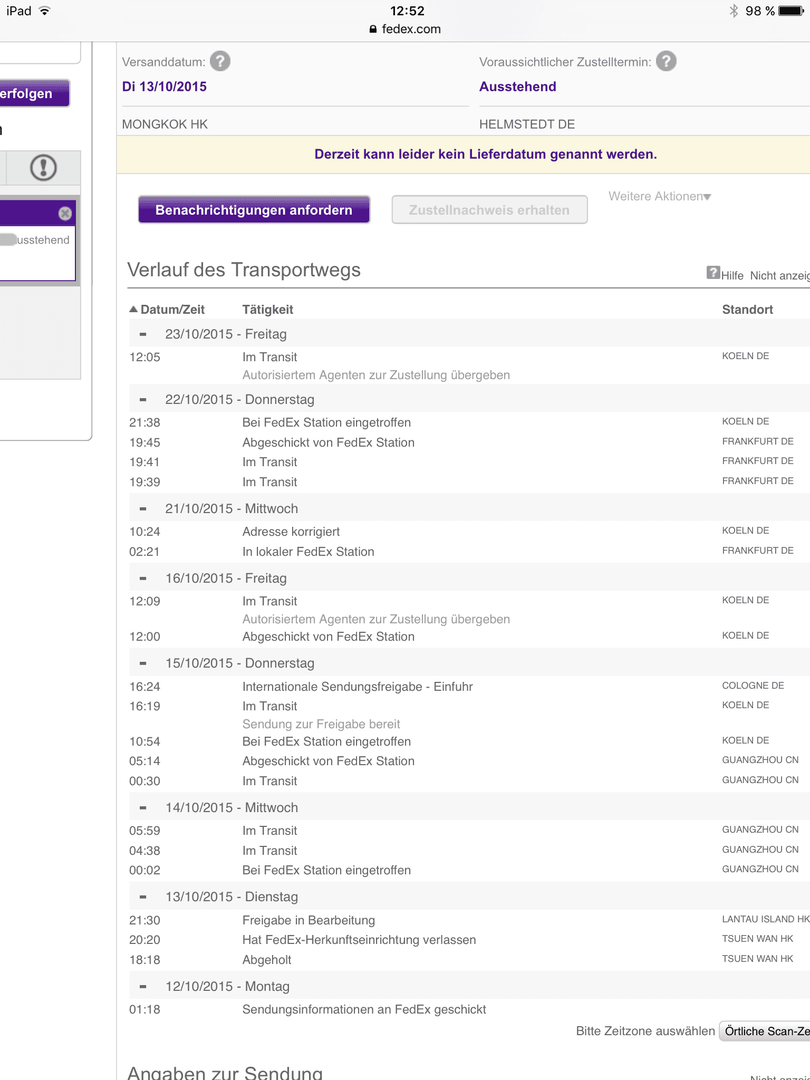Screen dimensions: 810x1080
Task: Select 'Sendung zur Freigabe bereit' note
Action: pyautogui.click(x=321, y=724)
